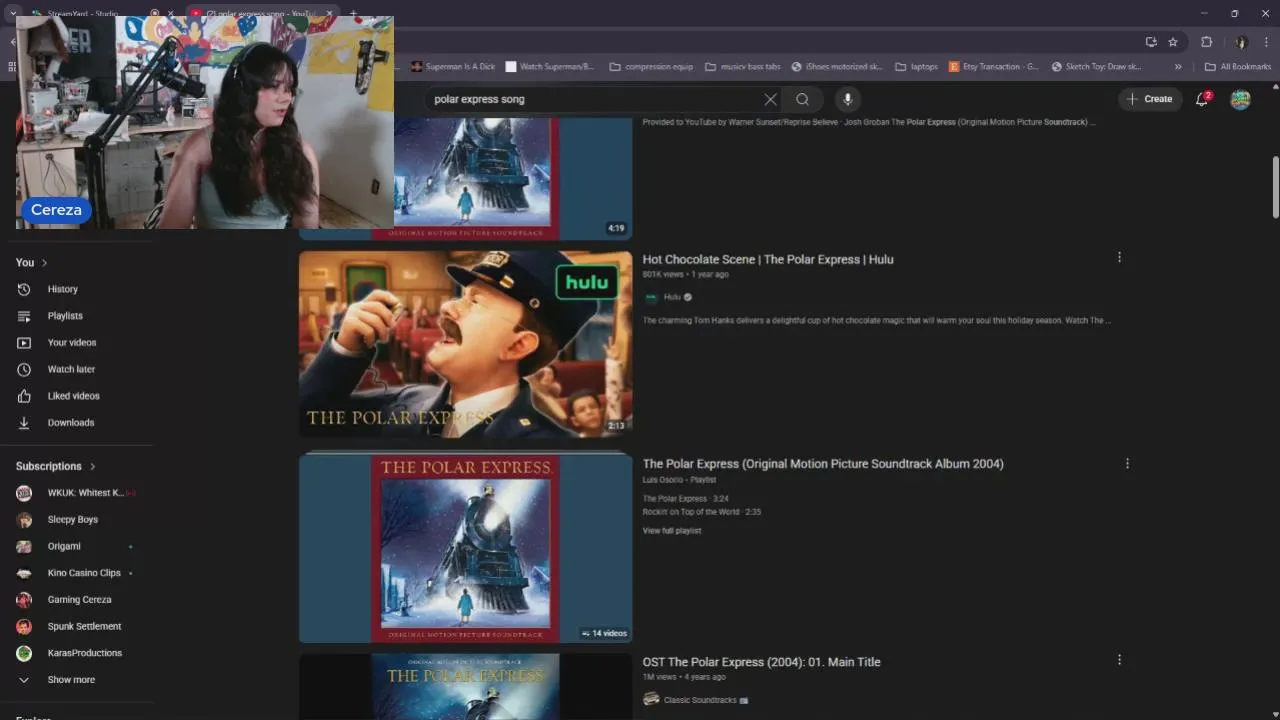1280x720 pixels.
Task: Open Playlists in the sidebar
Action: tap(65, 316)
